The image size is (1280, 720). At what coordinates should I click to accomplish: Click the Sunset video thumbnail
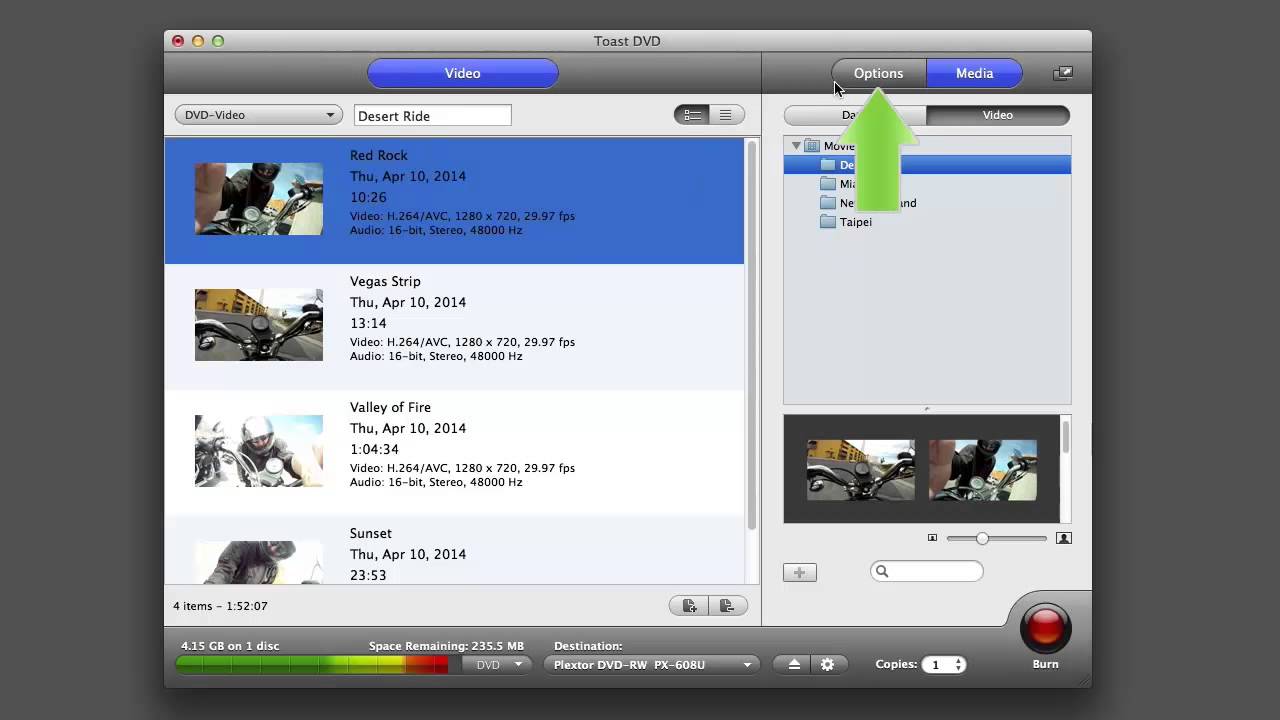click(x=259, y=562)
